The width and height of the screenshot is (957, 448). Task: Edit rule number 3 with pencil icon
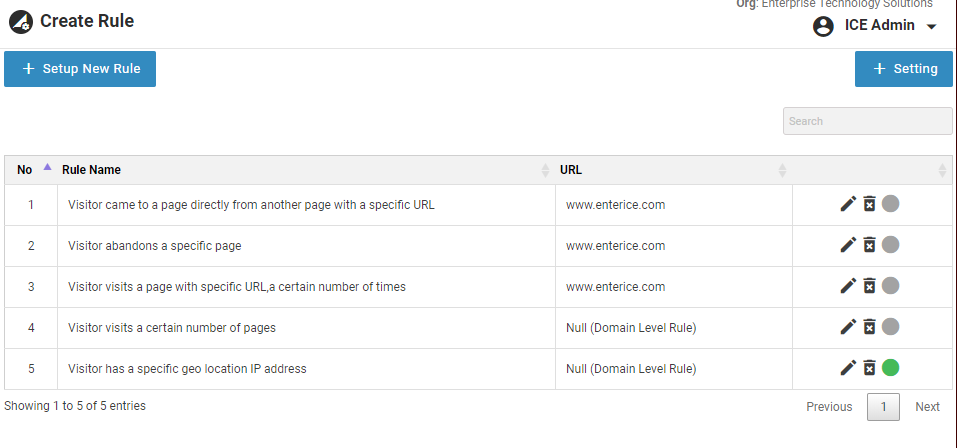[x=848, y=286]
